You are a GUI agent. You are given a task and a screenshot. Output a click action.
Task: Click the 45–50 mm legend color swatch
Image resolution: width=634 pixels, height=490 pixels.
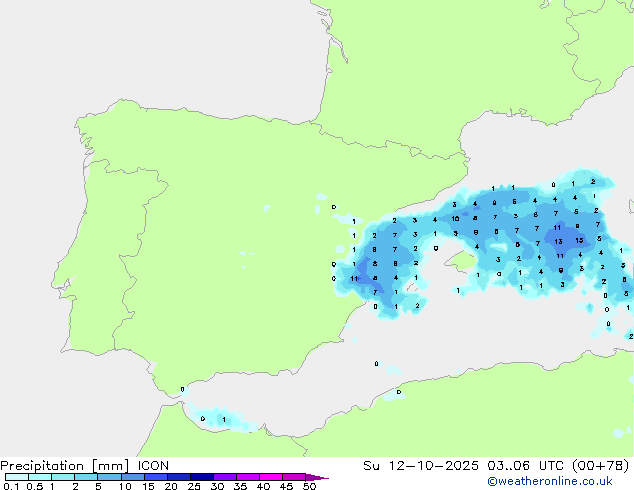coord(294,477)
